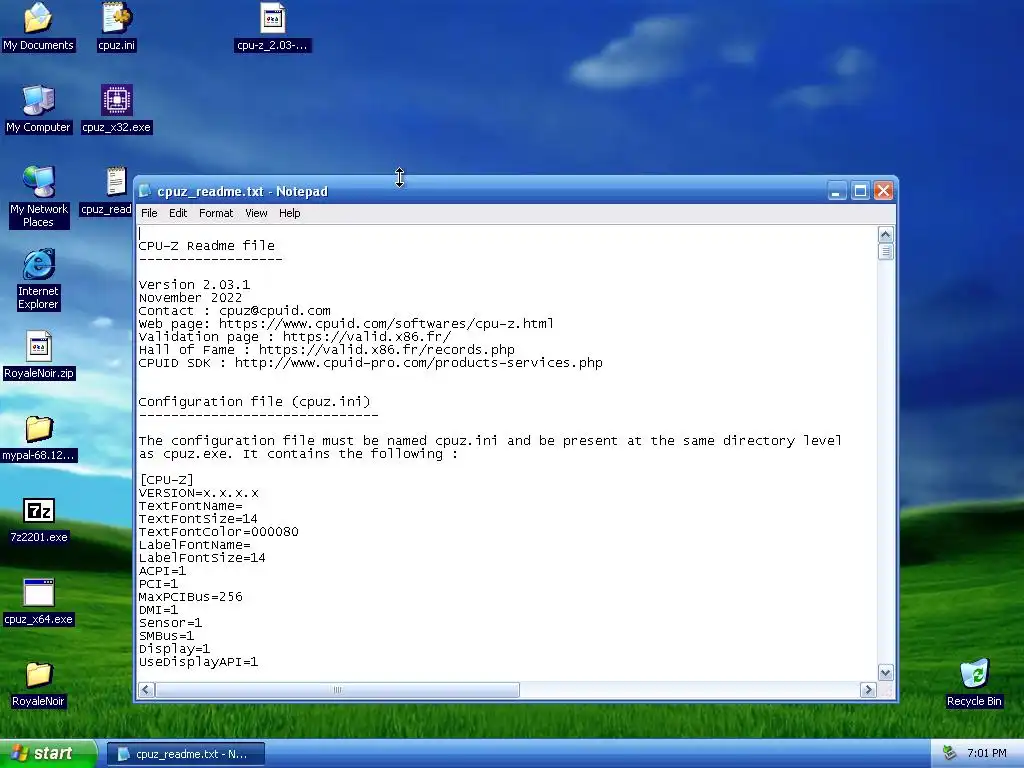Click the horizontal scrollbar thumb
Screen dimensions: 1024x768
pos(337,690)
